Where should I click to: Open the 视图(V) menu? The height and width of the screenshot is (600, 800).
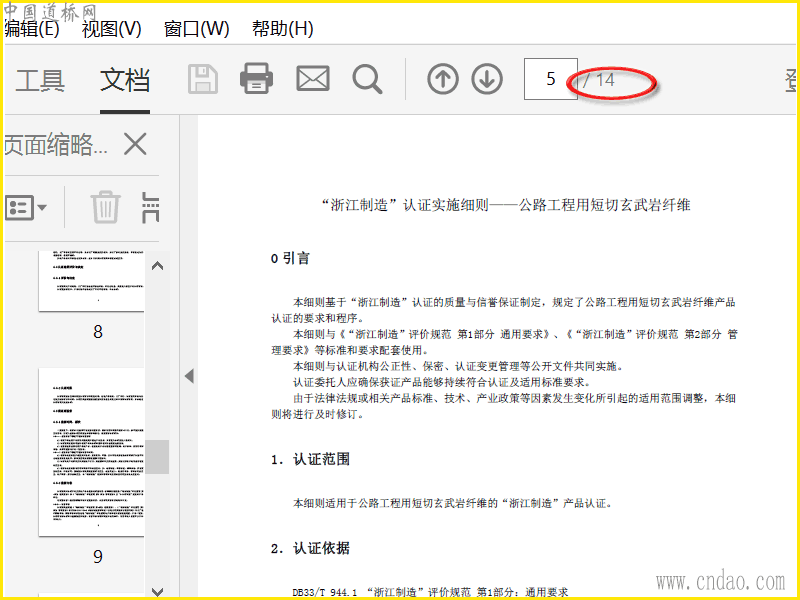[x=111, y=29]
